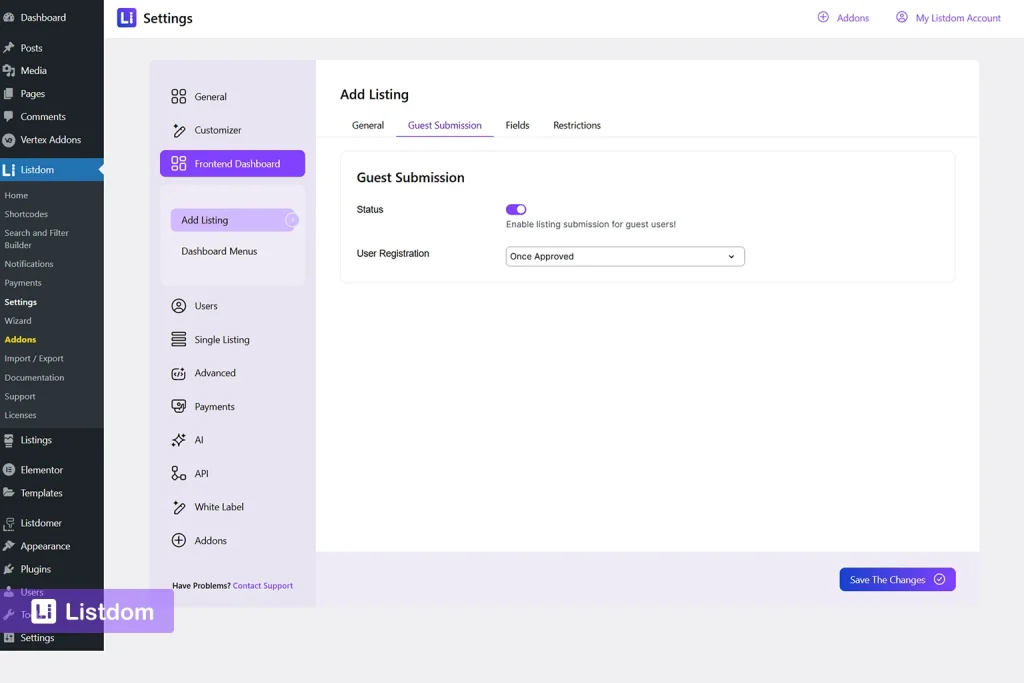Switch to the General tab

[x=368, y=125]
